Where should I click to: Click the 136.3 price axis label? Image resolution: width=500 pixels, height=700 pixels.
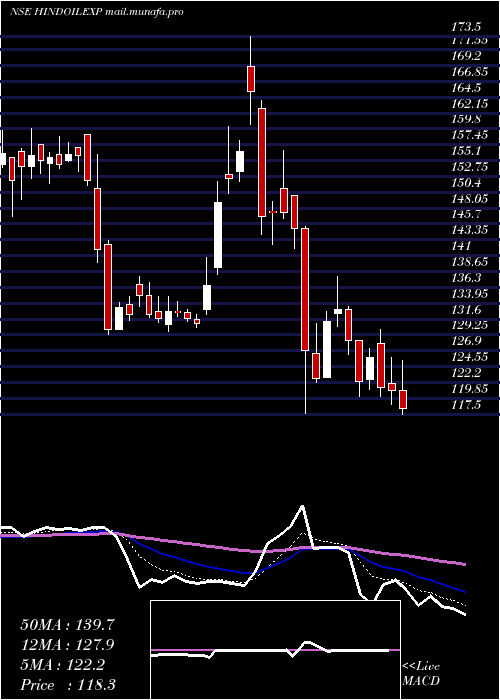tap(466, 277)
